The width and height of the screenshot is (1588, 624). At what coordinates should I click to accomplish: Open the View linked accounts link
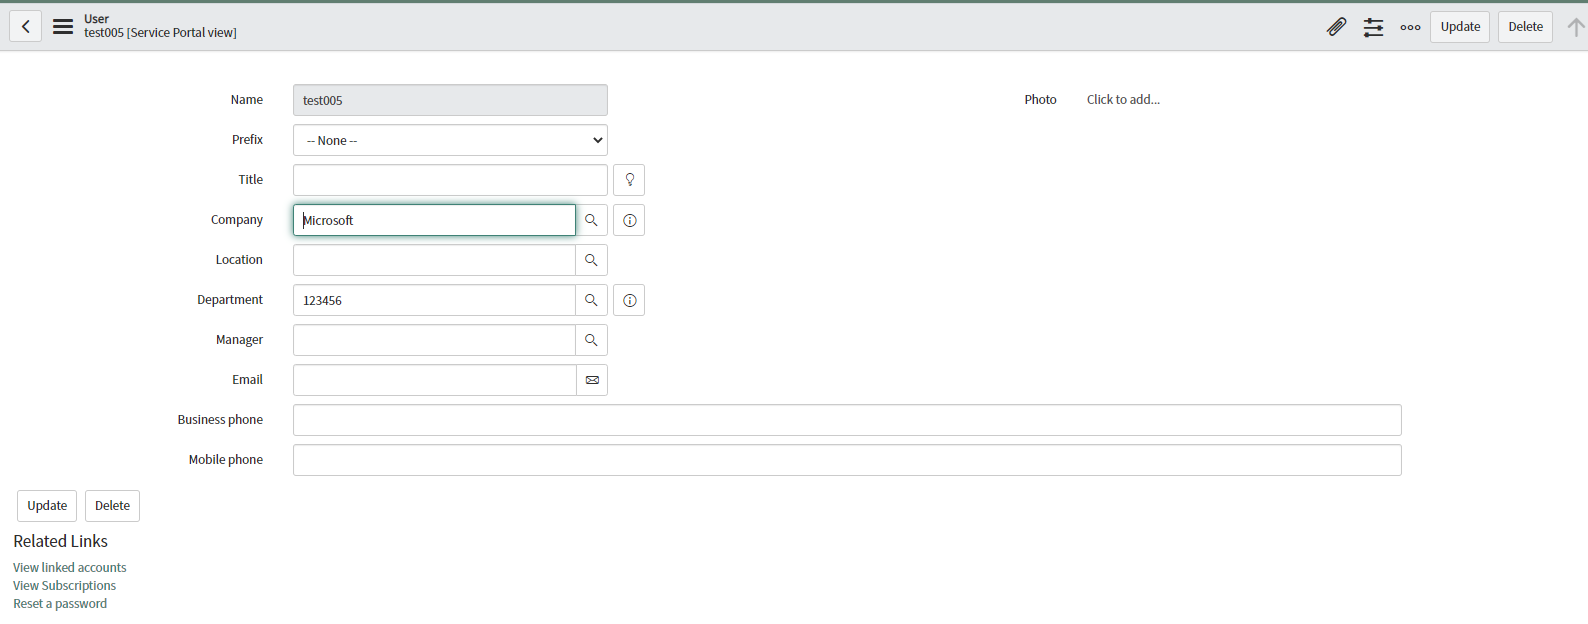[x=70, y=568]
